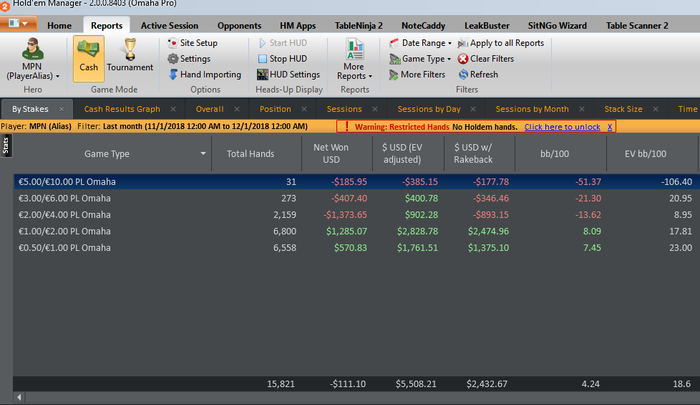Select the €2.00/€4.00 PL Omaha row

(357, 215)
